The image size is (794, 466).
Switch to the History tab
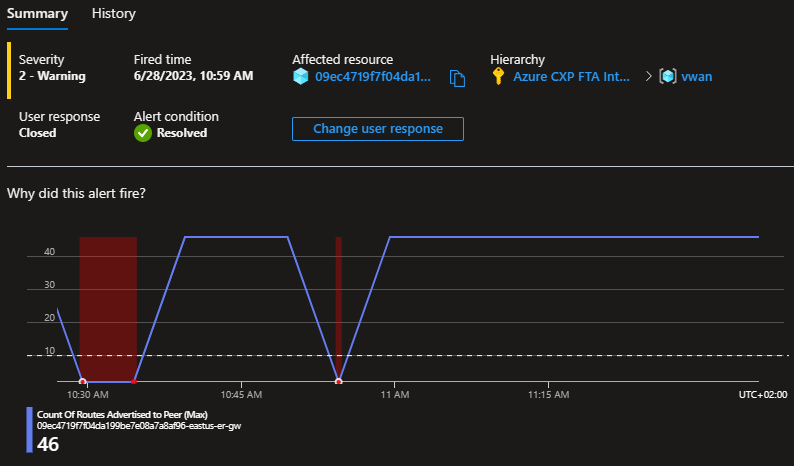[x=113, y=14]
